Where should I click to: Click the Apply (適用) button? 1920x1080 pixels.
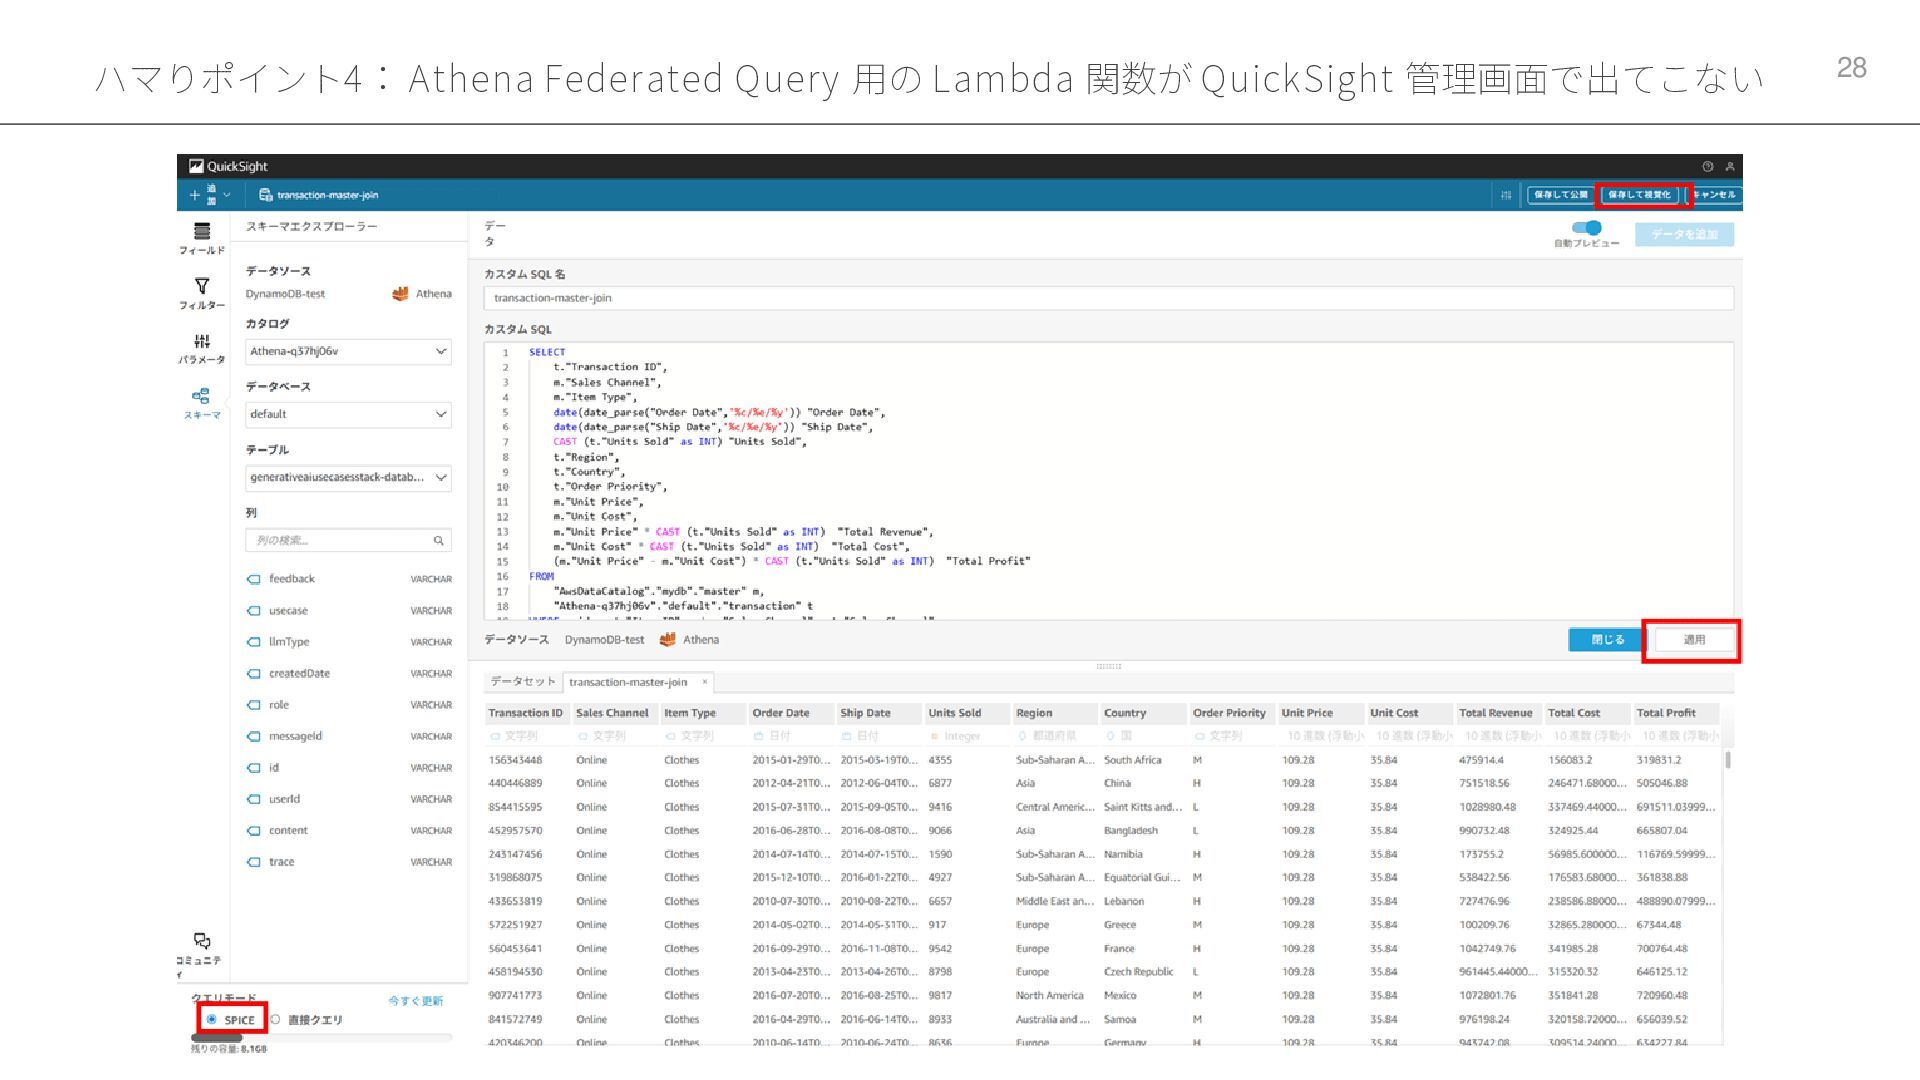coord(1693,640)
